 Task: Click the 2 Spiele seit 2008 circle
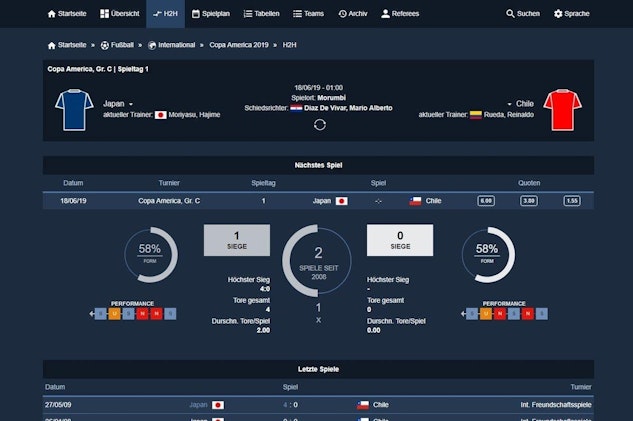(x=317, y=261)
